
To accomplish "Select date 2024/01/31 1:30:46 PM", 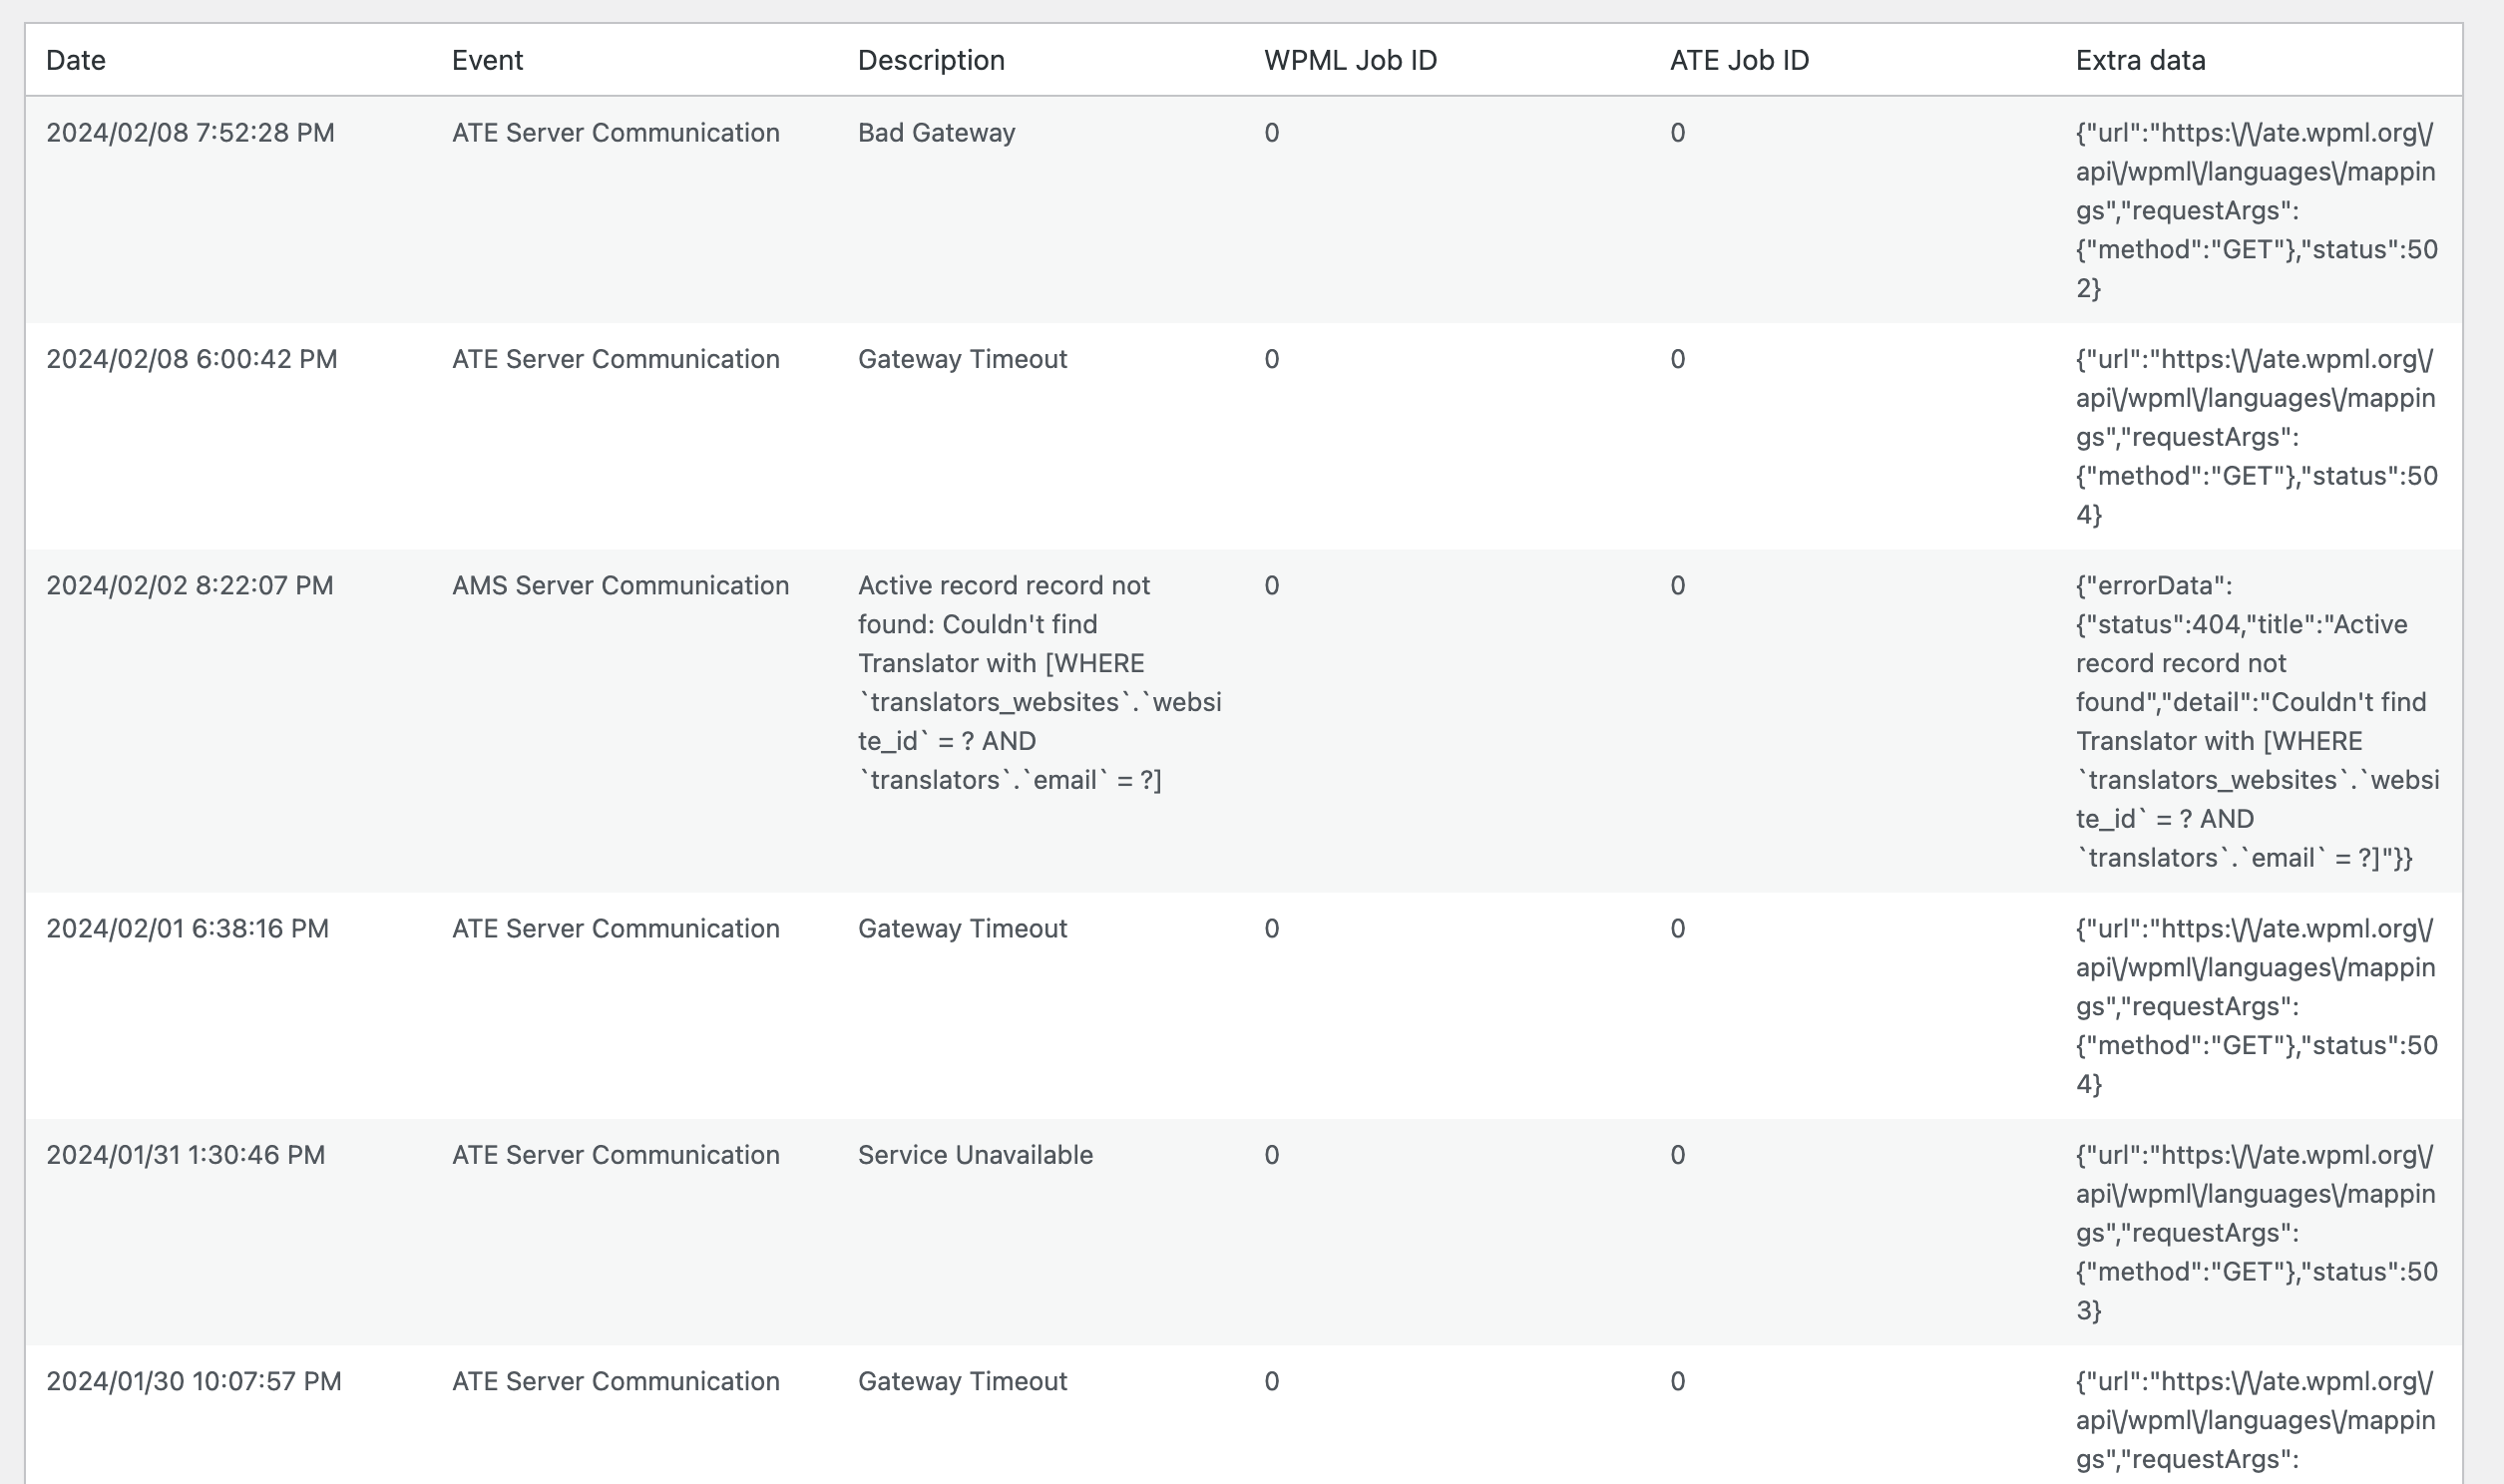I will tap(186, 1155).
